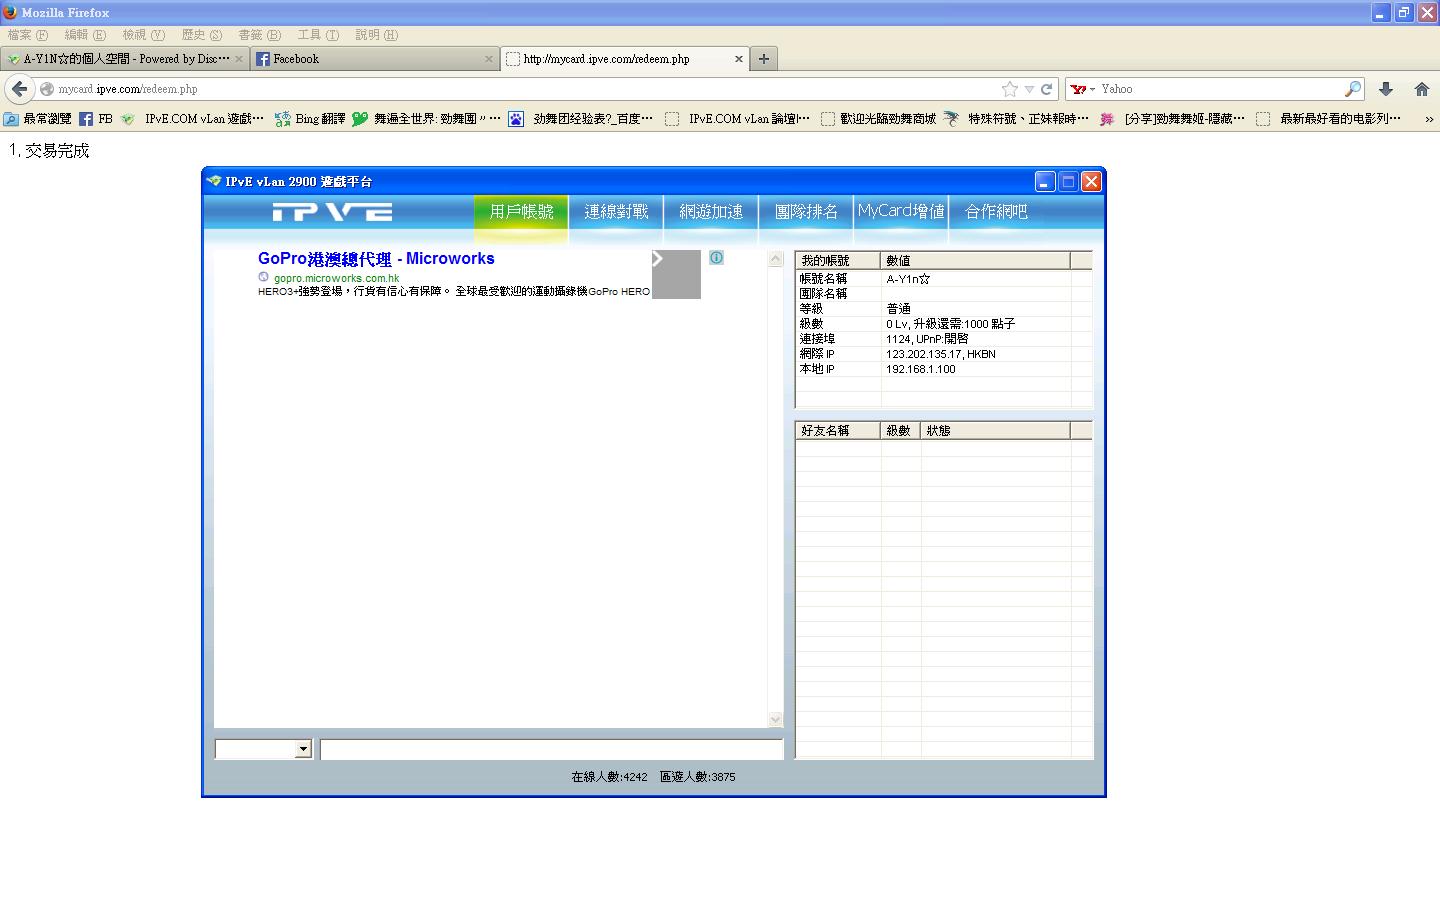The height and width of the screenshot is (900, 1440).
Task: Open the Downloads arrow icon
Action: 1386,89
